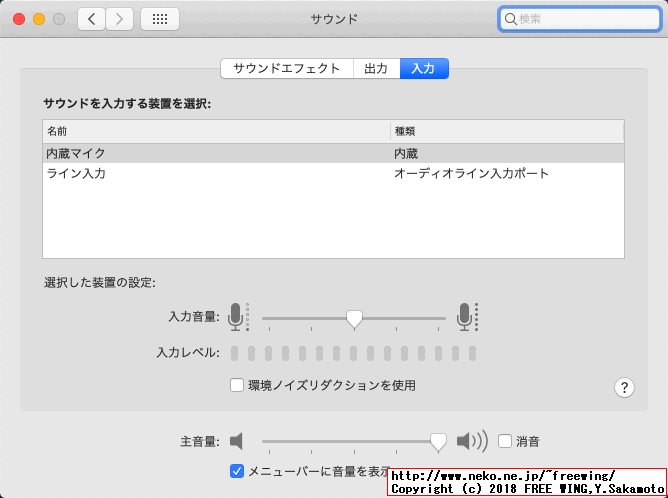Minimize the window with yellow button
668x498 pixels.
pyautogui.click(x=39, y=19)
